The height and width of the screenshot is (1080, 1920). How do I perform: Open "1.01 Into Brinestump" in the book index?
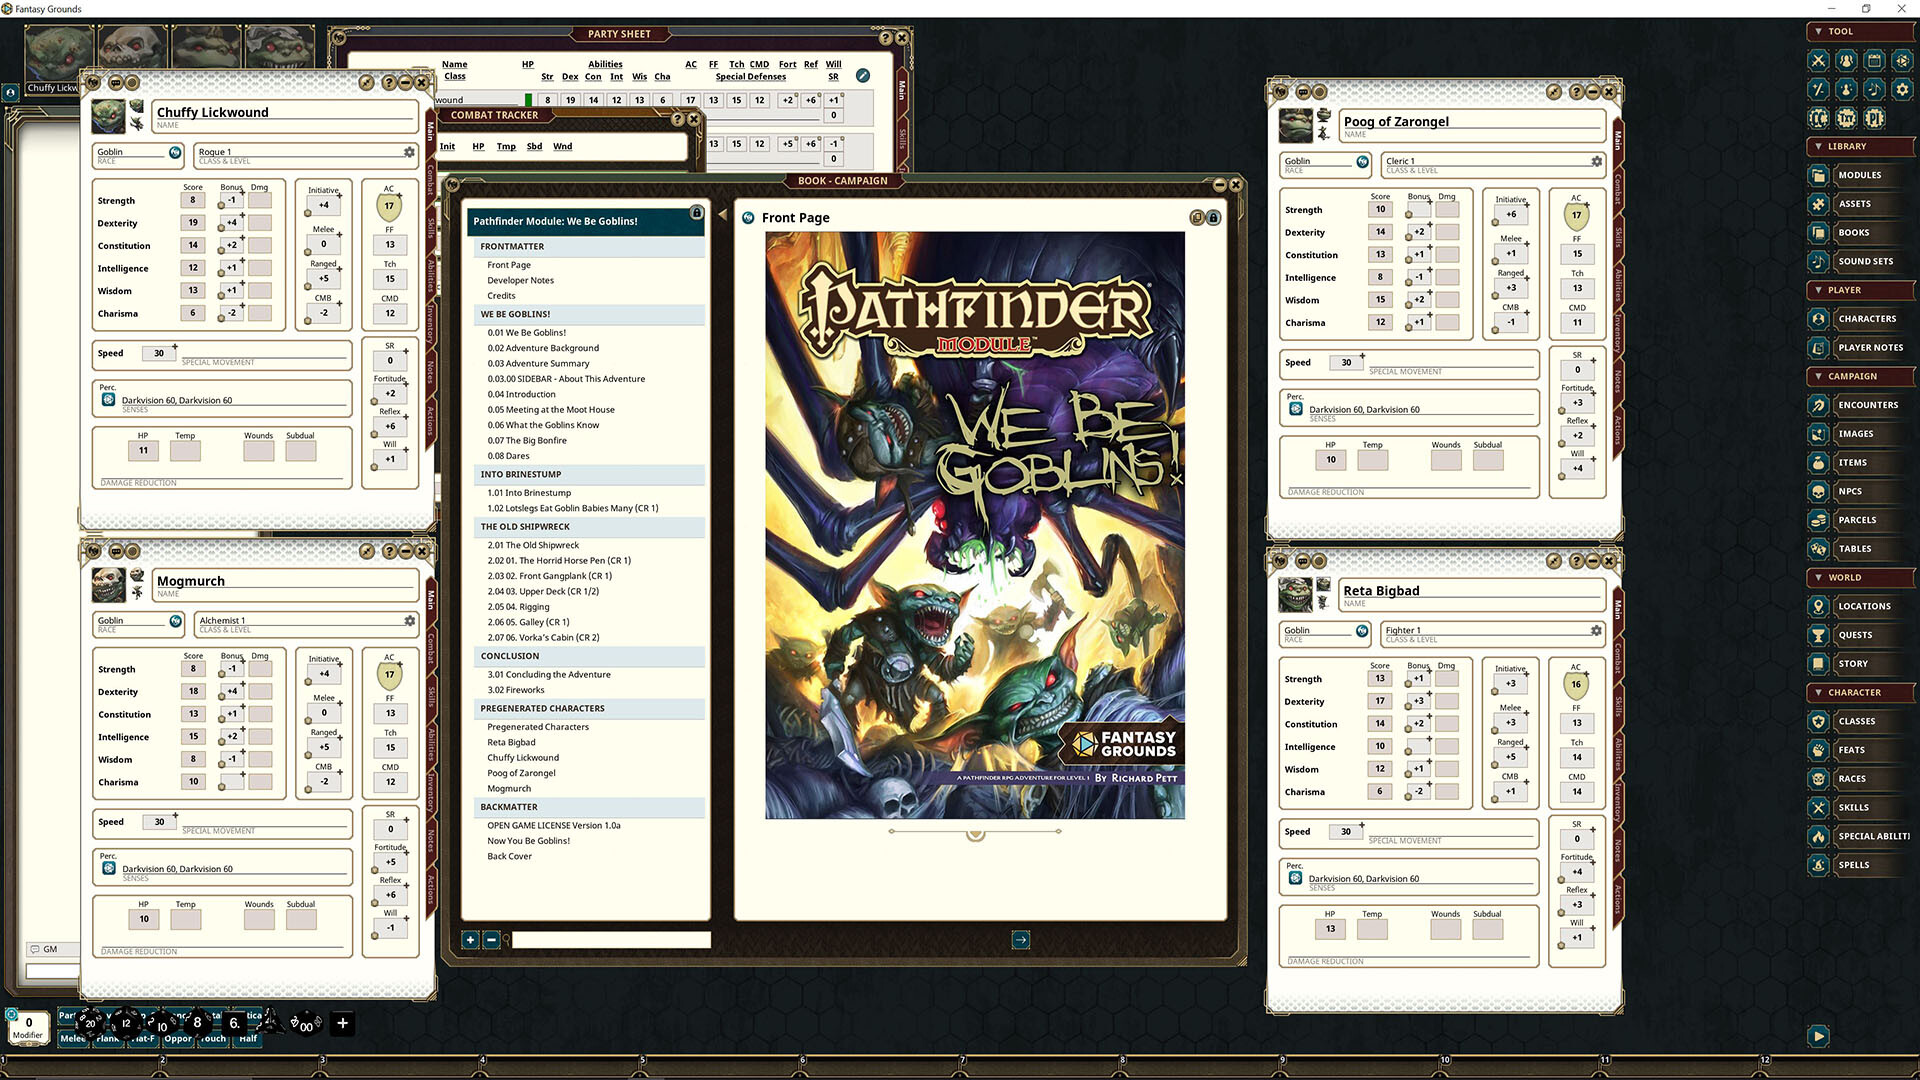(x=529, y=492)
